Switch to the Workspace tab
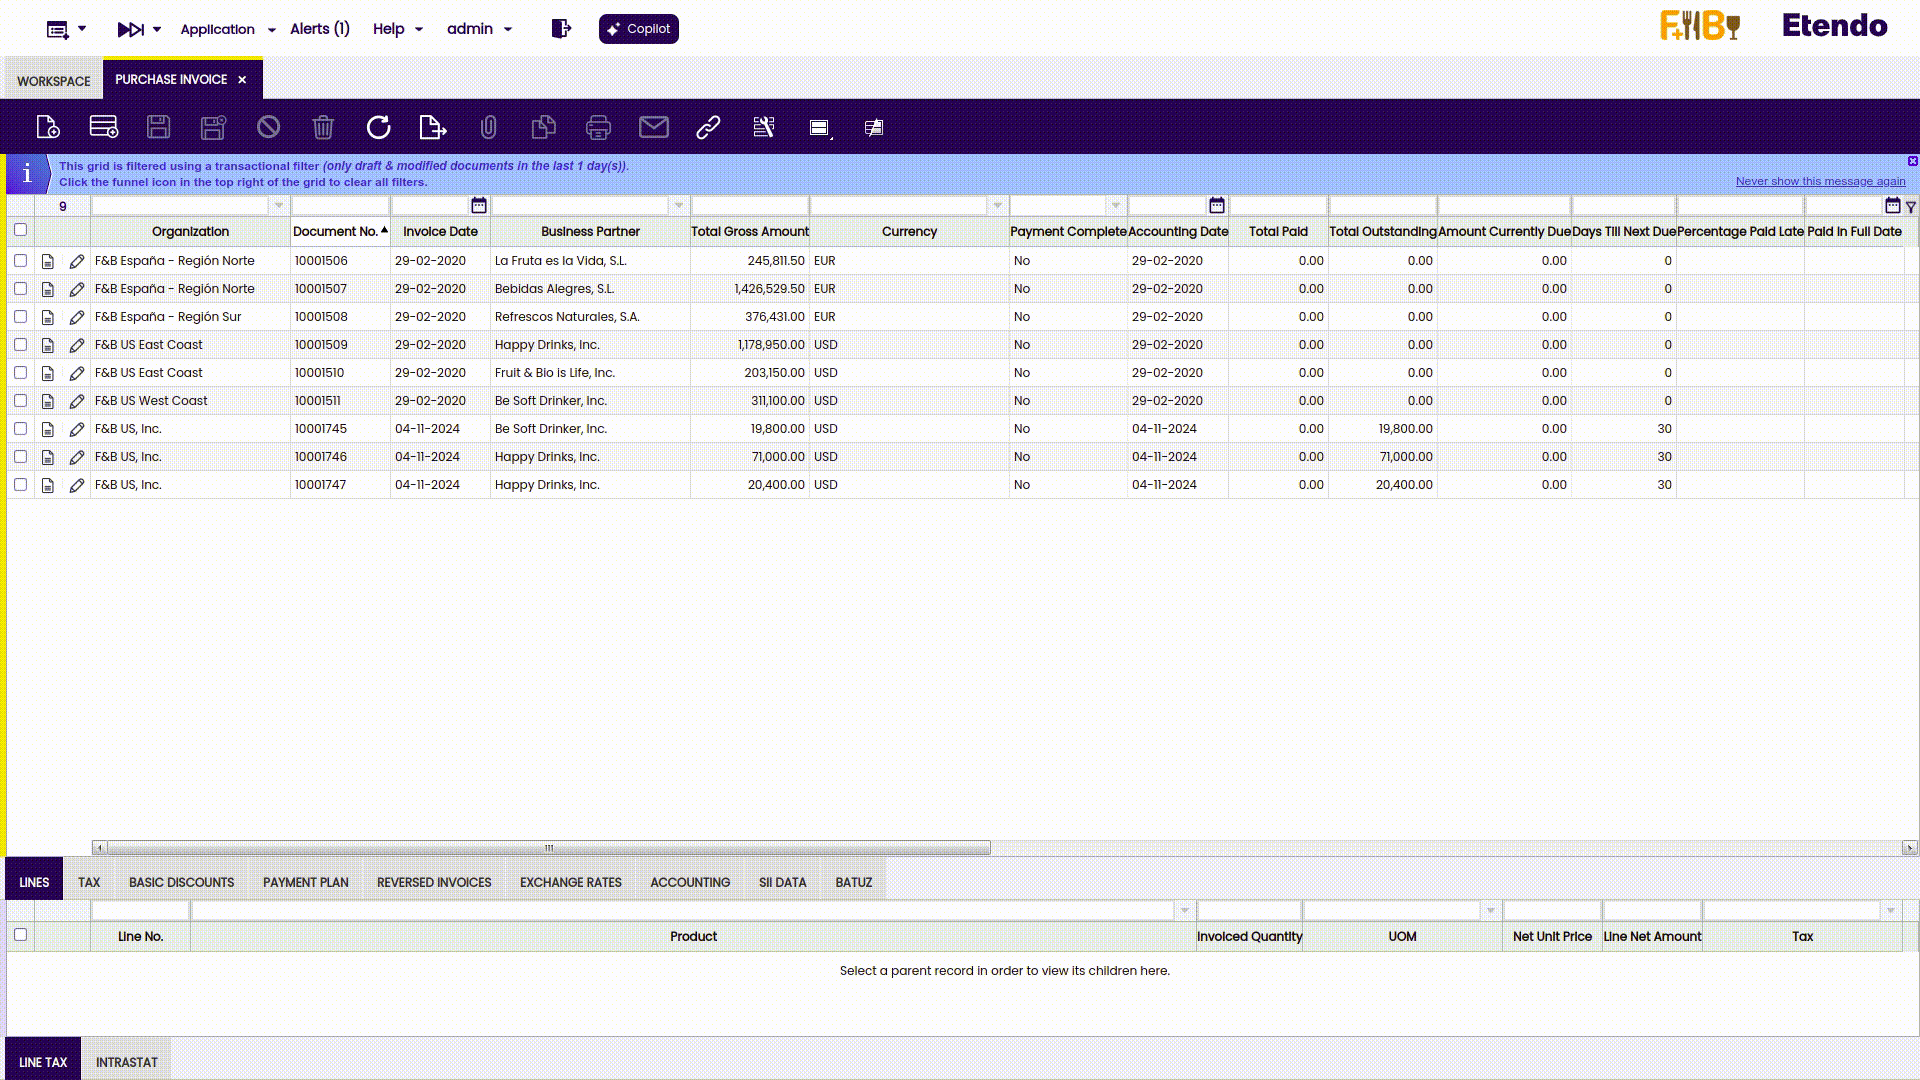1920x1080 pixels. (x=54, y=81)
